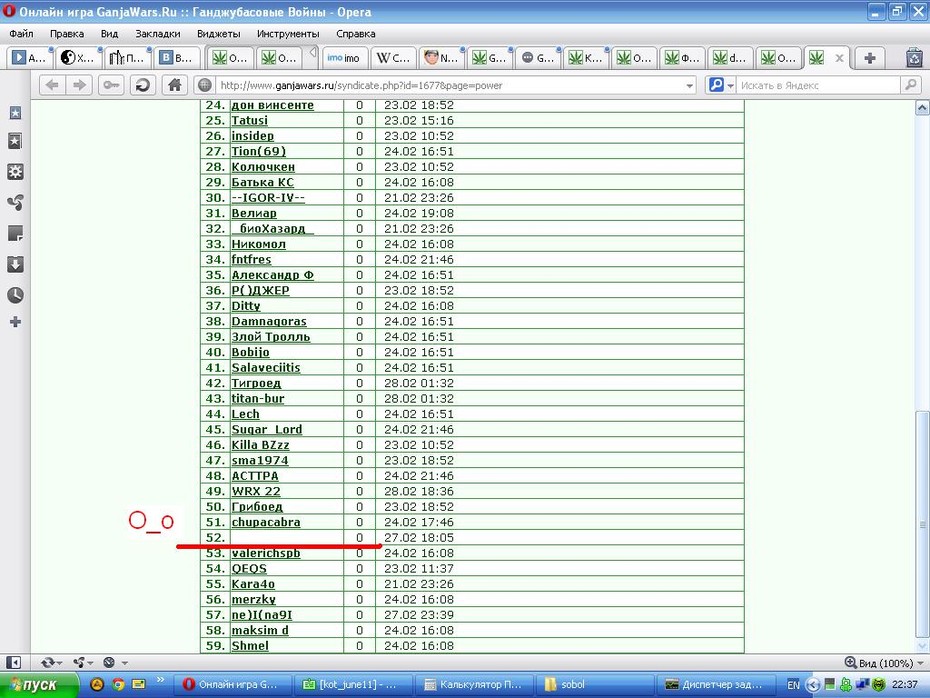Go to the browser home page icon
This screenshot has height=698, width=930.
click(x=174, y=85)
